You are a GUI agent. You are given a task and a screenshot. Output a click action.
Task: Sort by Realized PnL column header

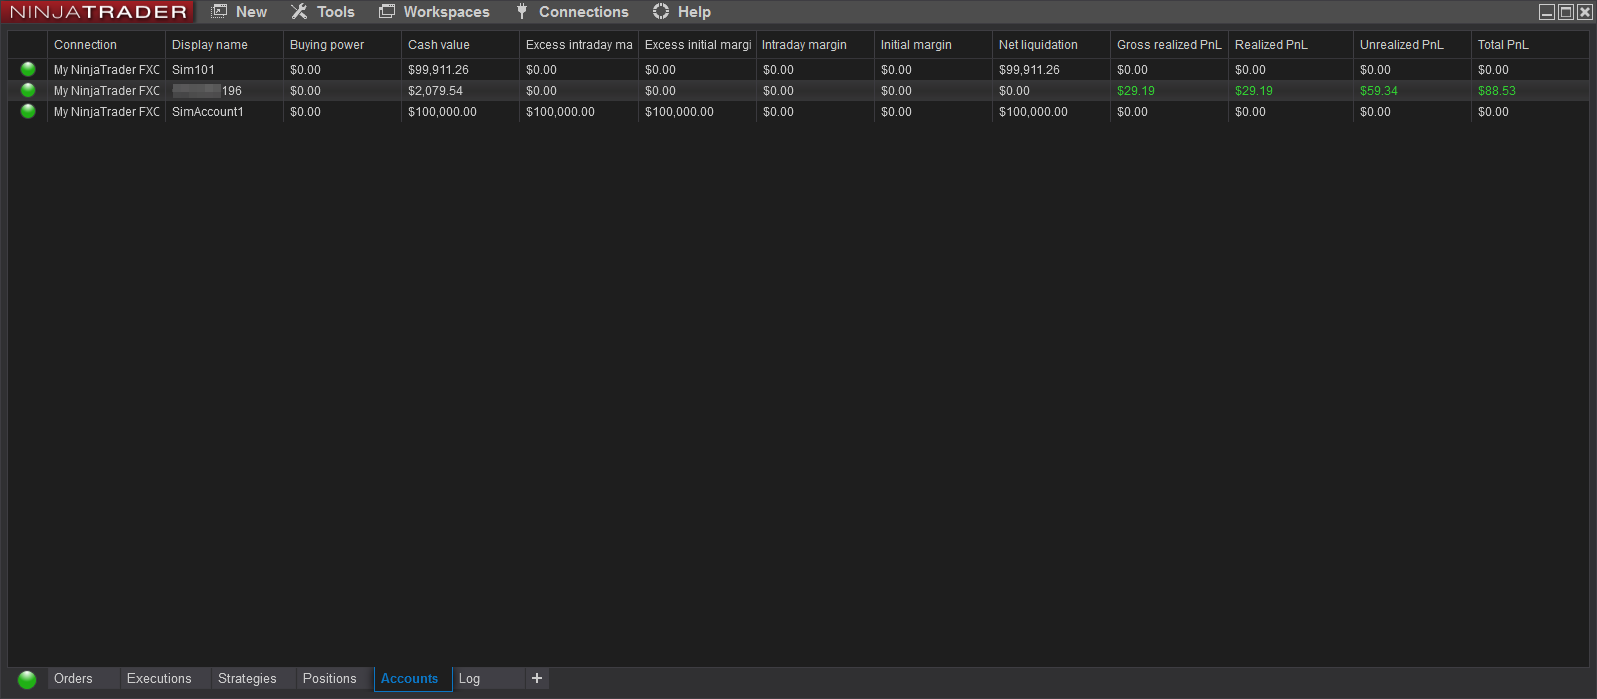tap(1290, 45)
